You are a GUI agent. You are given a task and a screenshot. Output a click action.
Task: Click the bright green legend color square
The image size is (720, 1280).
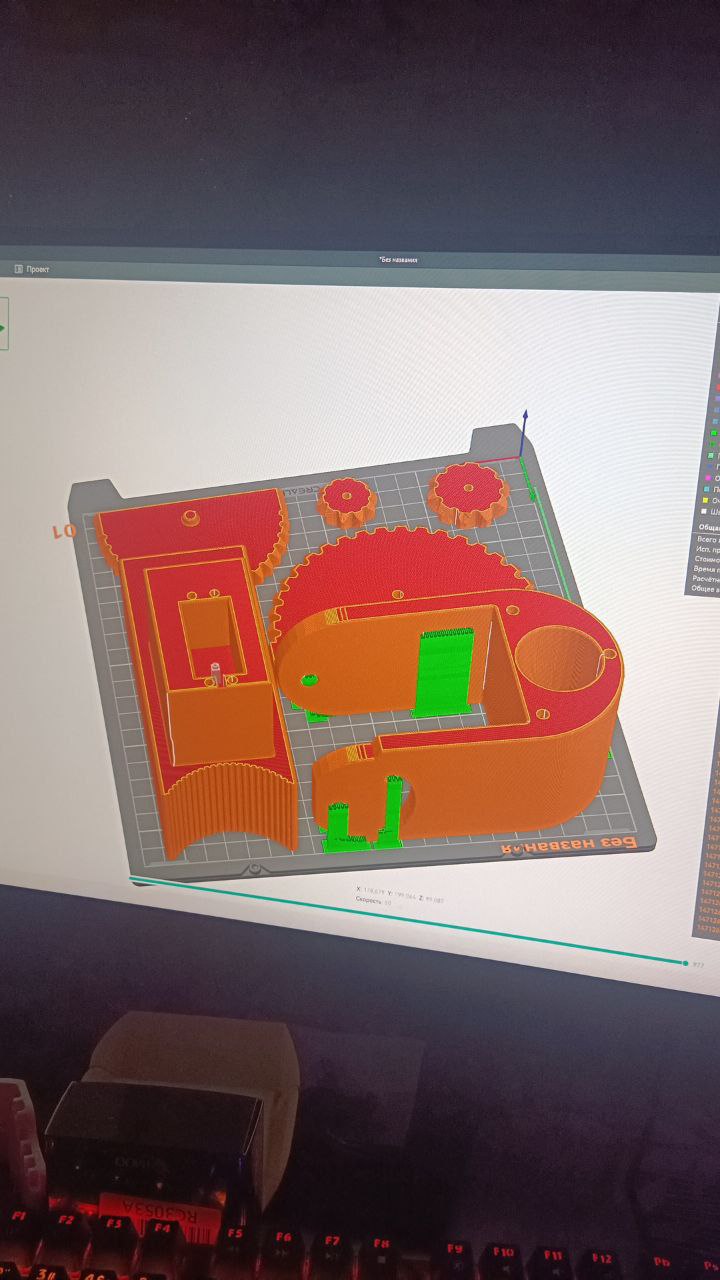(714, 432)
